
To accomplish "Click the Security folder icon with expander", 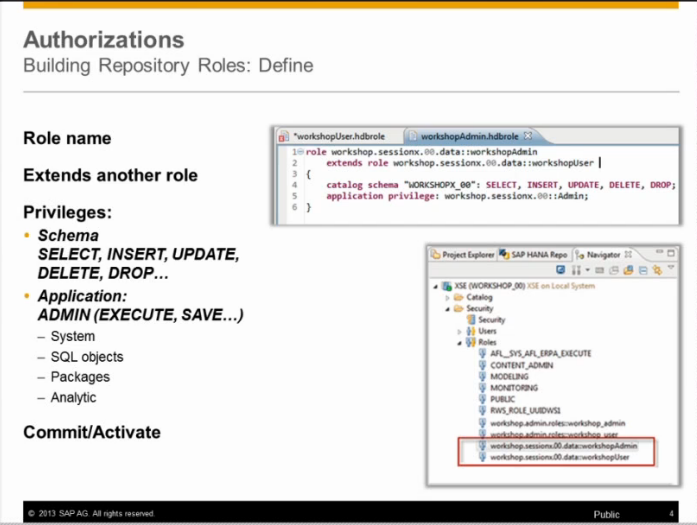I will [459, 309].
